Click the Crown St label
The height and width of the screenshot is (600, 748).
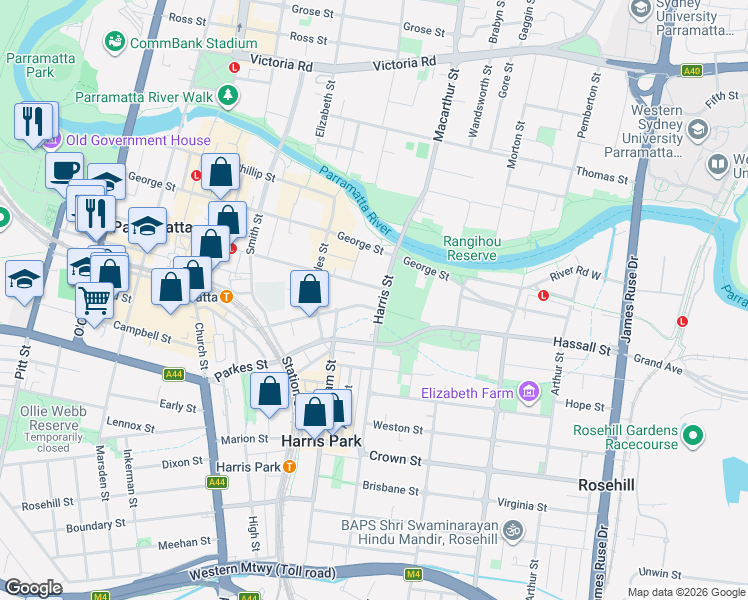point(395,458)
